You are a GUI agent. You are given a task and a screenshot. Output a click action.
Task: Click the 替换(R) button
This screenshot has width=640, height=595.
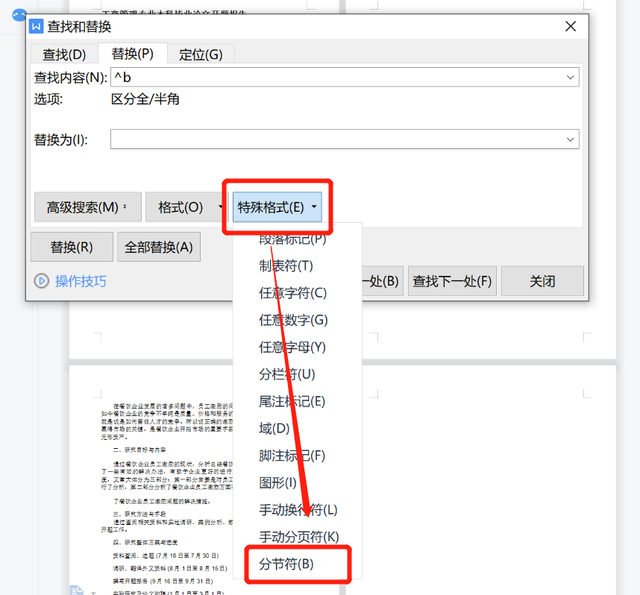tap(72, 247)
